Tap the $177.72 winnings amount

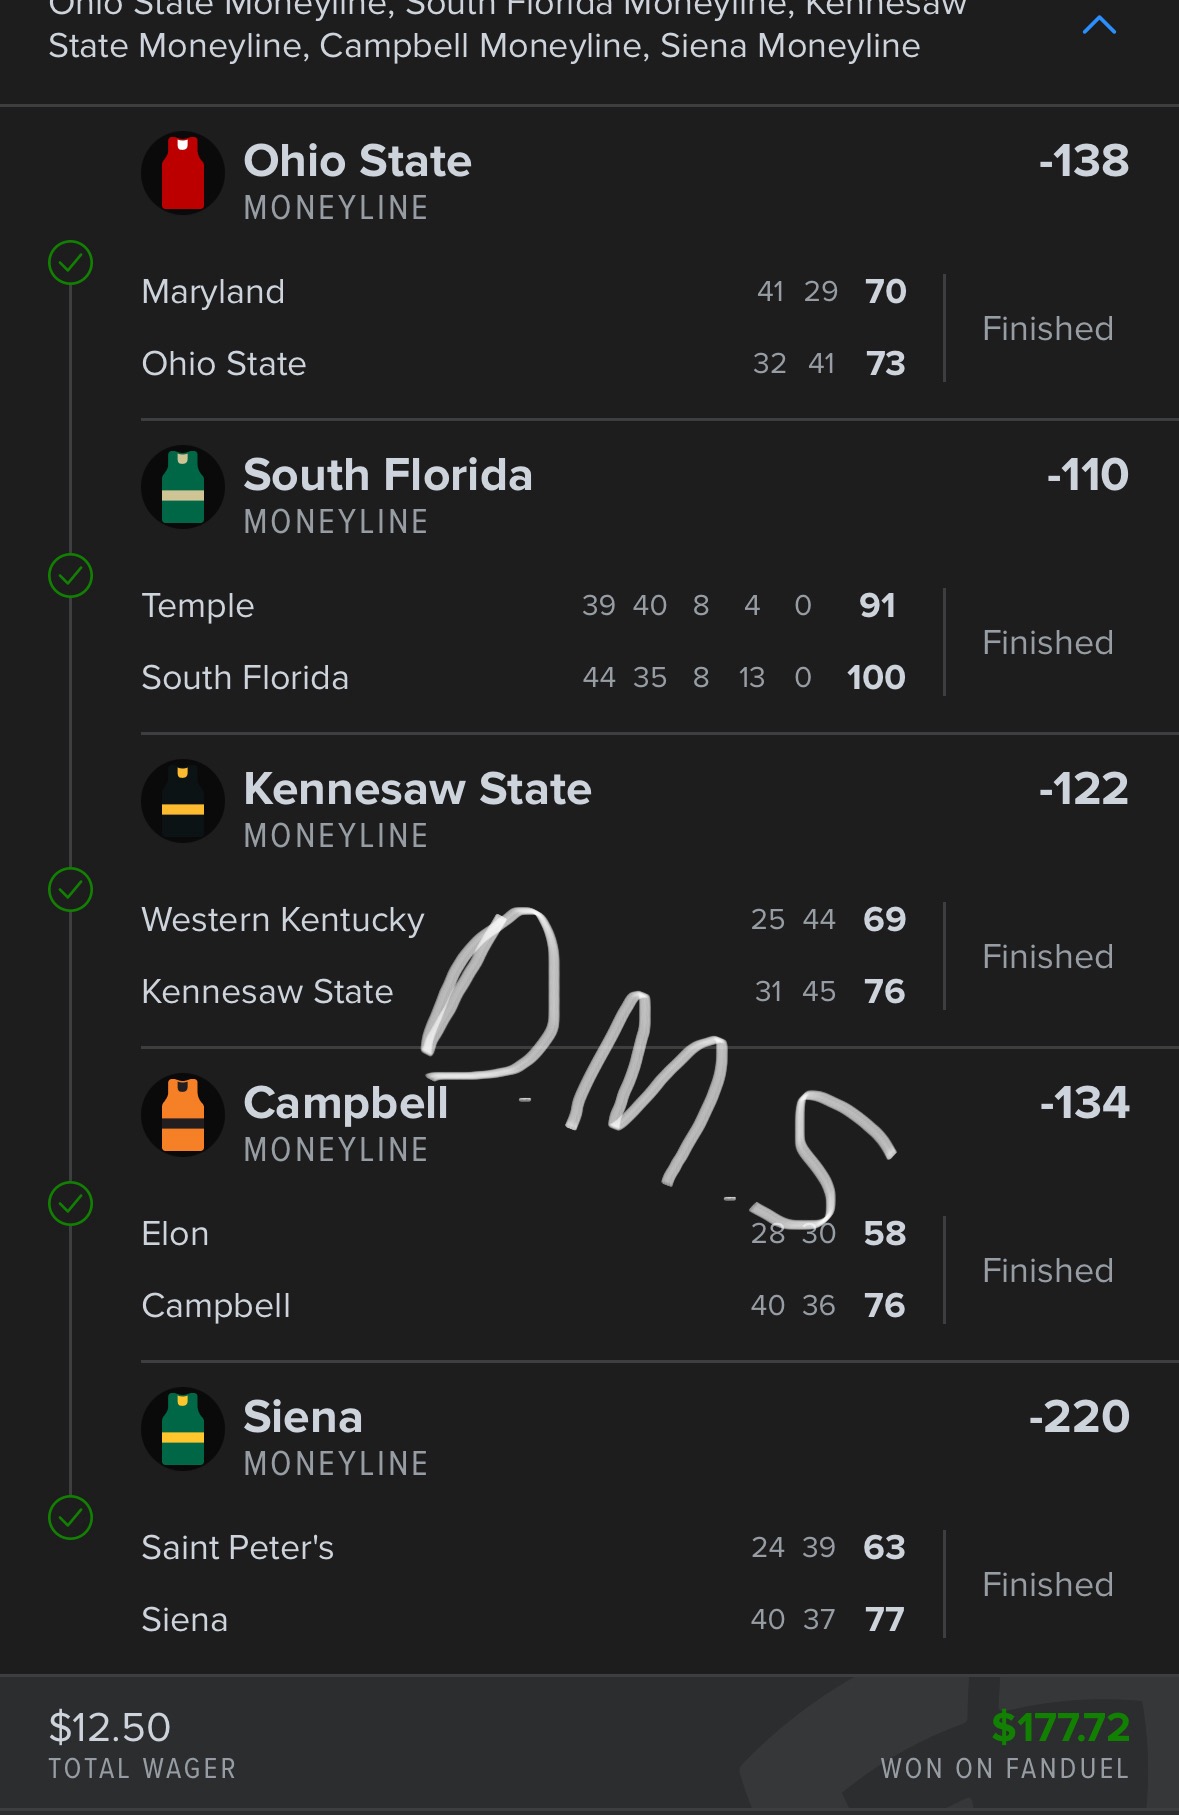click(1060, 1727)
